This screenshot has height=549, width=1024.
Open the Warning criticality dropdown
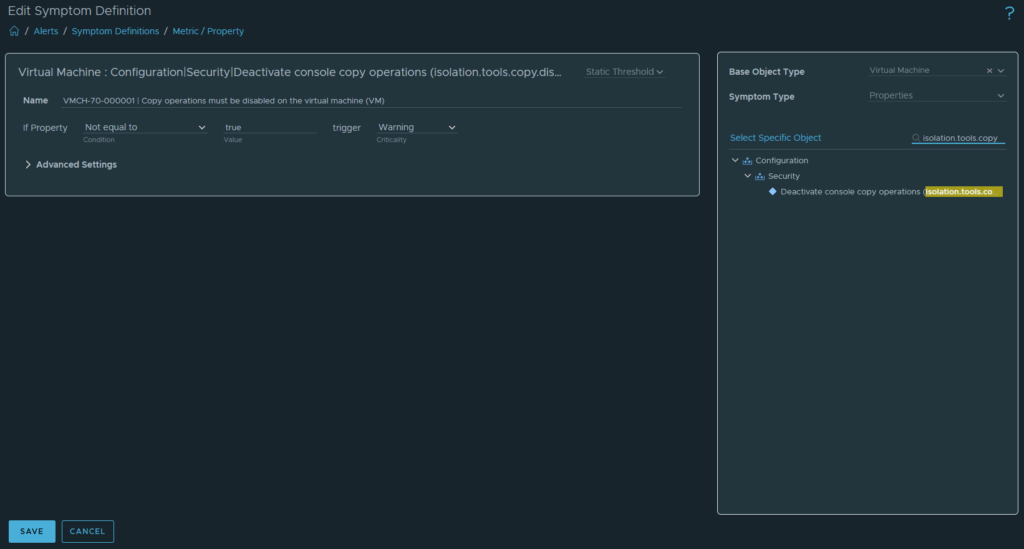click(416, 128)
